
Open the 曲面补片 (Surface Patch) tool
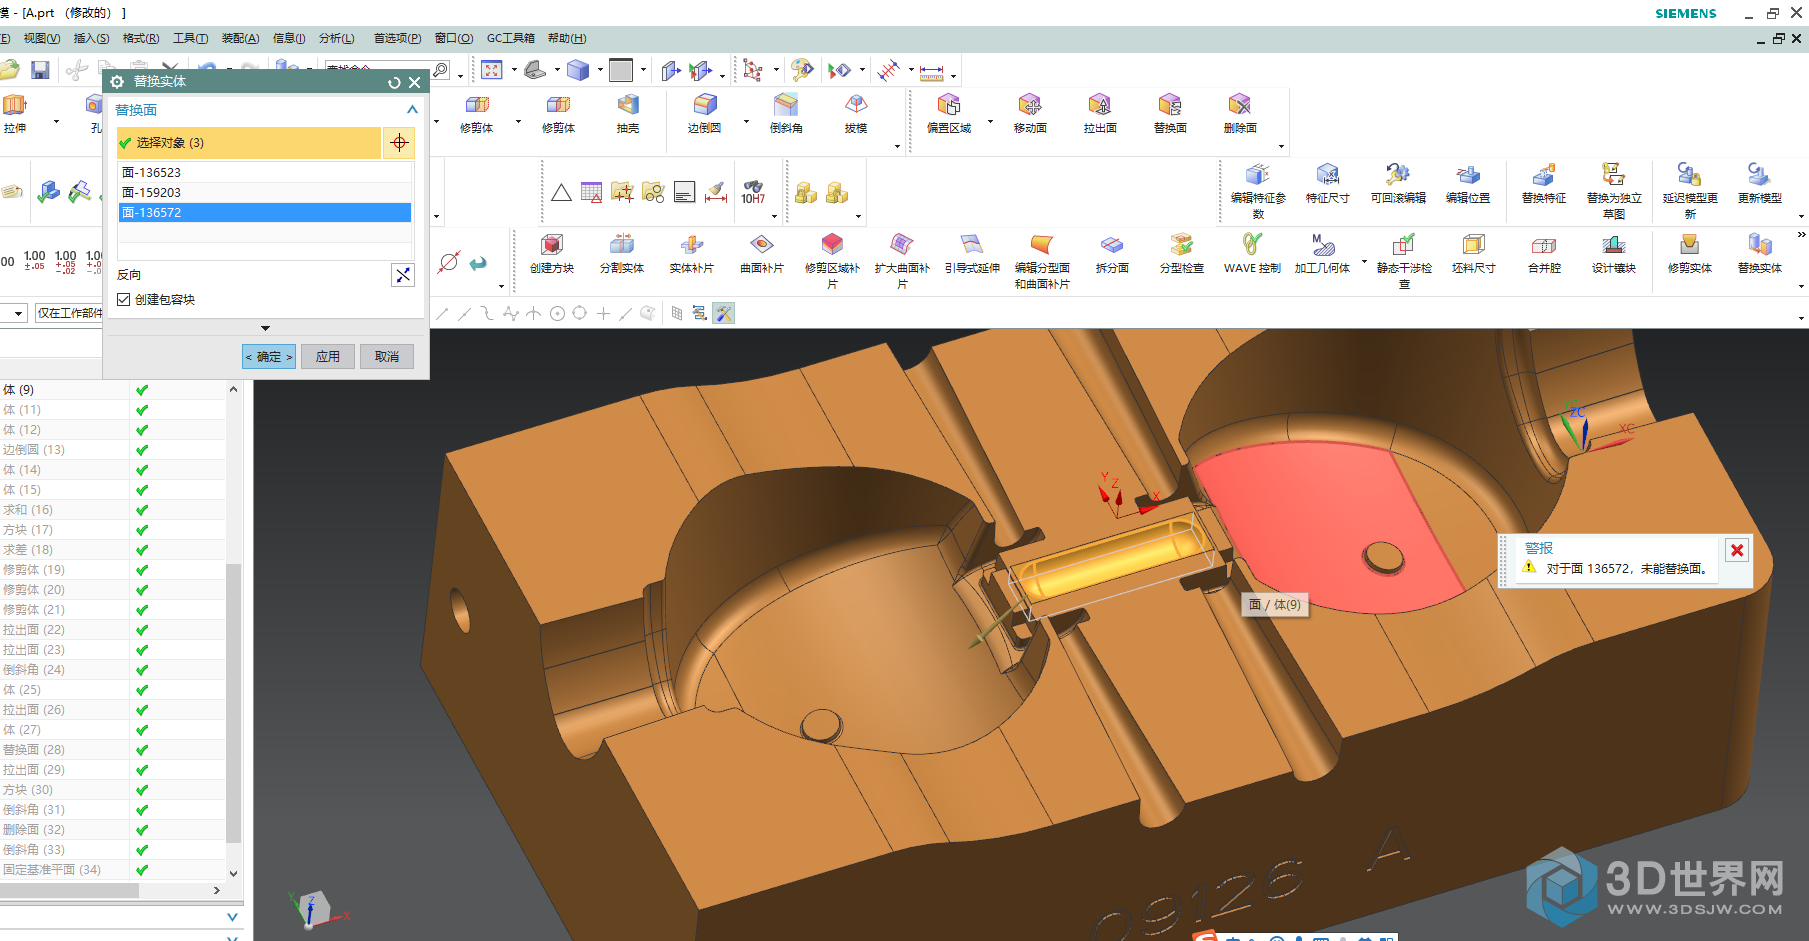(762, 245)
